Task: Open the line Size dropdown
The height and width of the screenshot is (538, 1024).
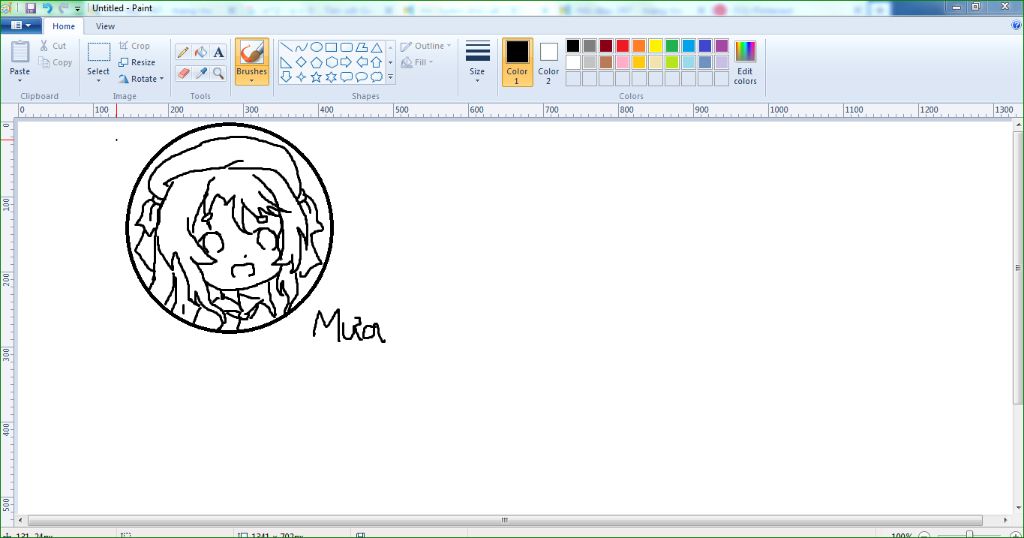Action: tap(477, 62)
